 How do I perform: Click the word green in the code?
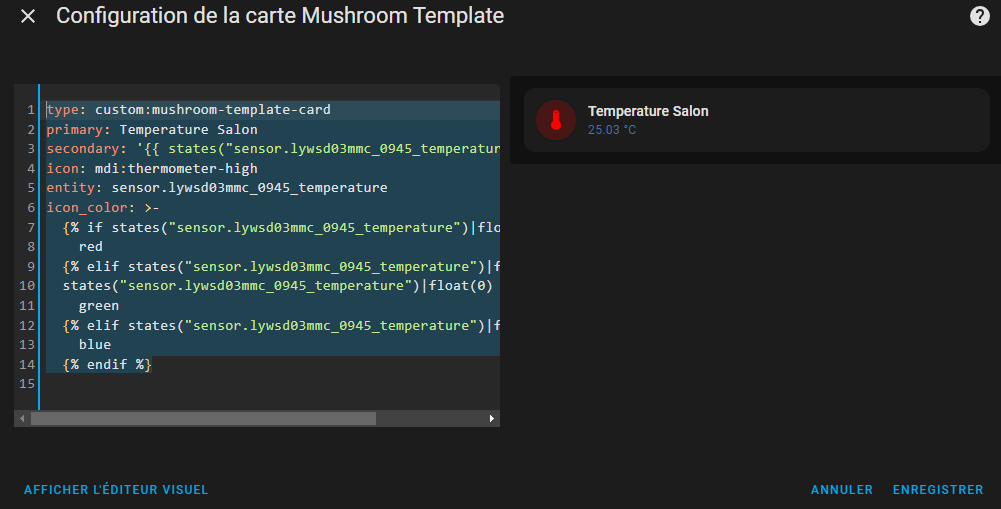99,306
